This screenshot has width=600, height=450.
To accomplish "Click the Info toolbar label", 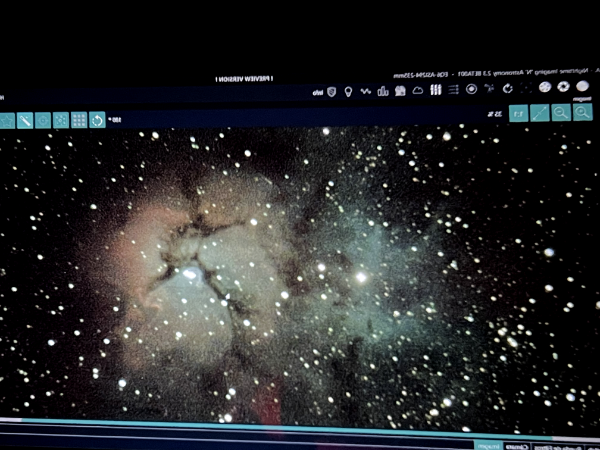I will coord(318,93).
